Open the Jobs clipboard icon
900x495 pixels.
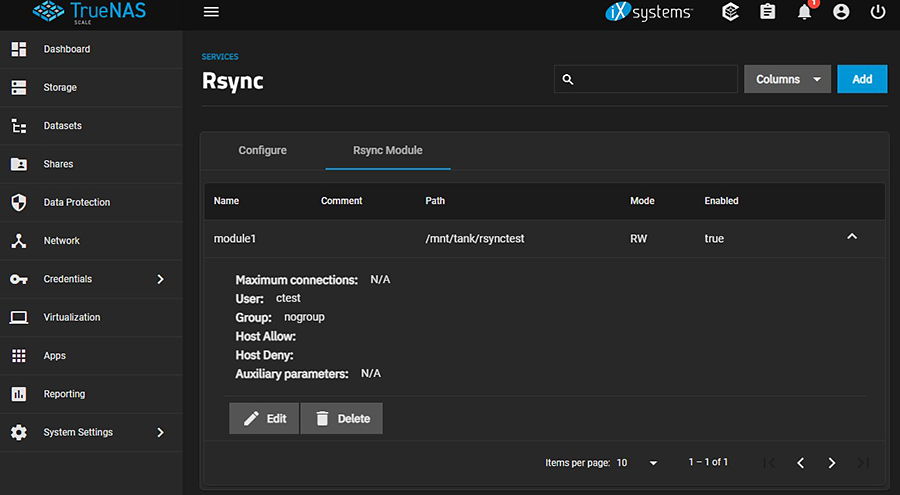coord(767,12)
